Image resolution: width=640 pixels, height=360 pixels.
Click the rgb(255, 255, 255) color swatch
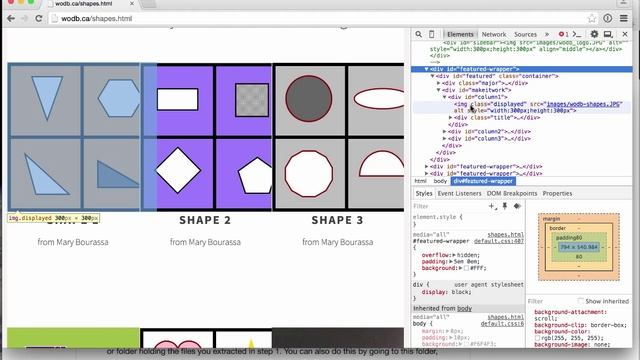pos(537,338)
